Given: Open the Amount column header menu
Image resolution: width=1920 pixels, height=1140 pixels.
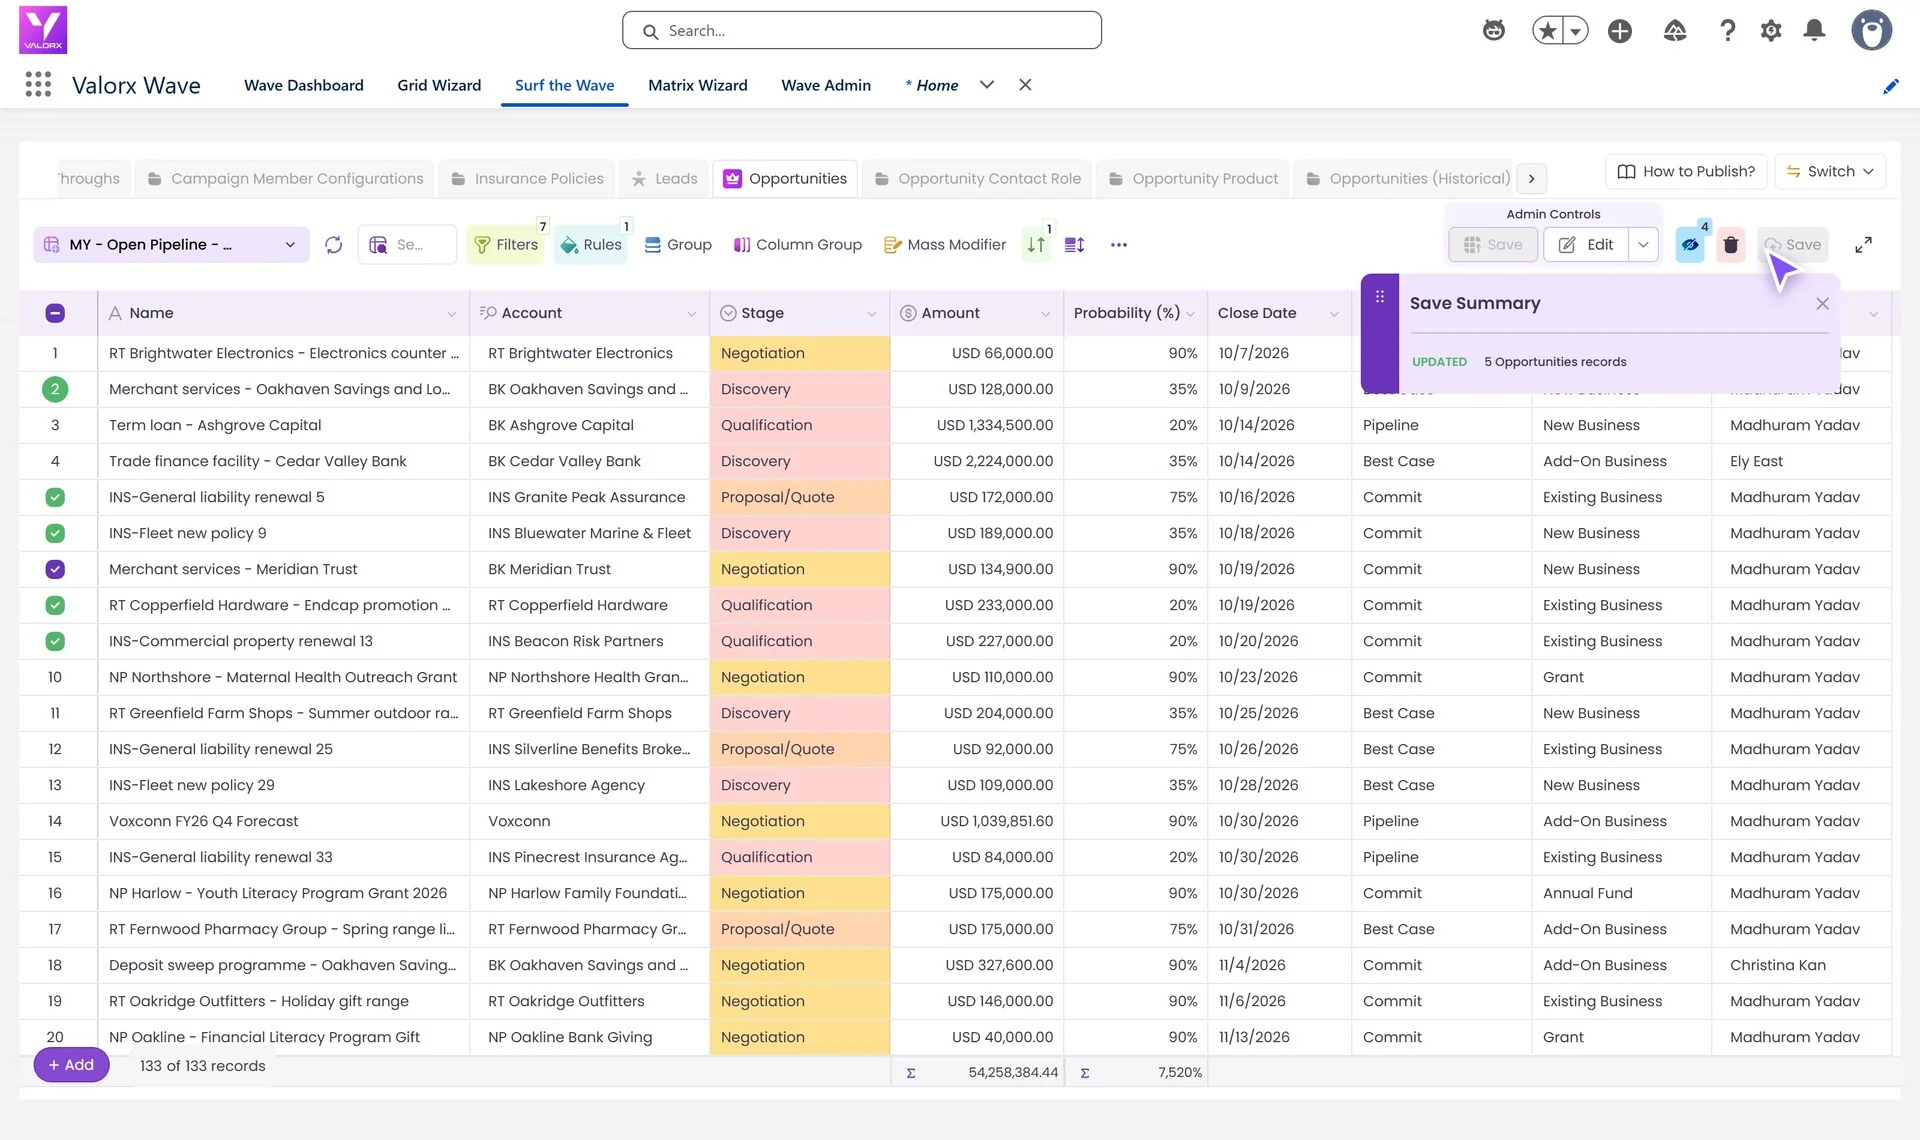Looking at the screenshot, I should [1046, 314].
